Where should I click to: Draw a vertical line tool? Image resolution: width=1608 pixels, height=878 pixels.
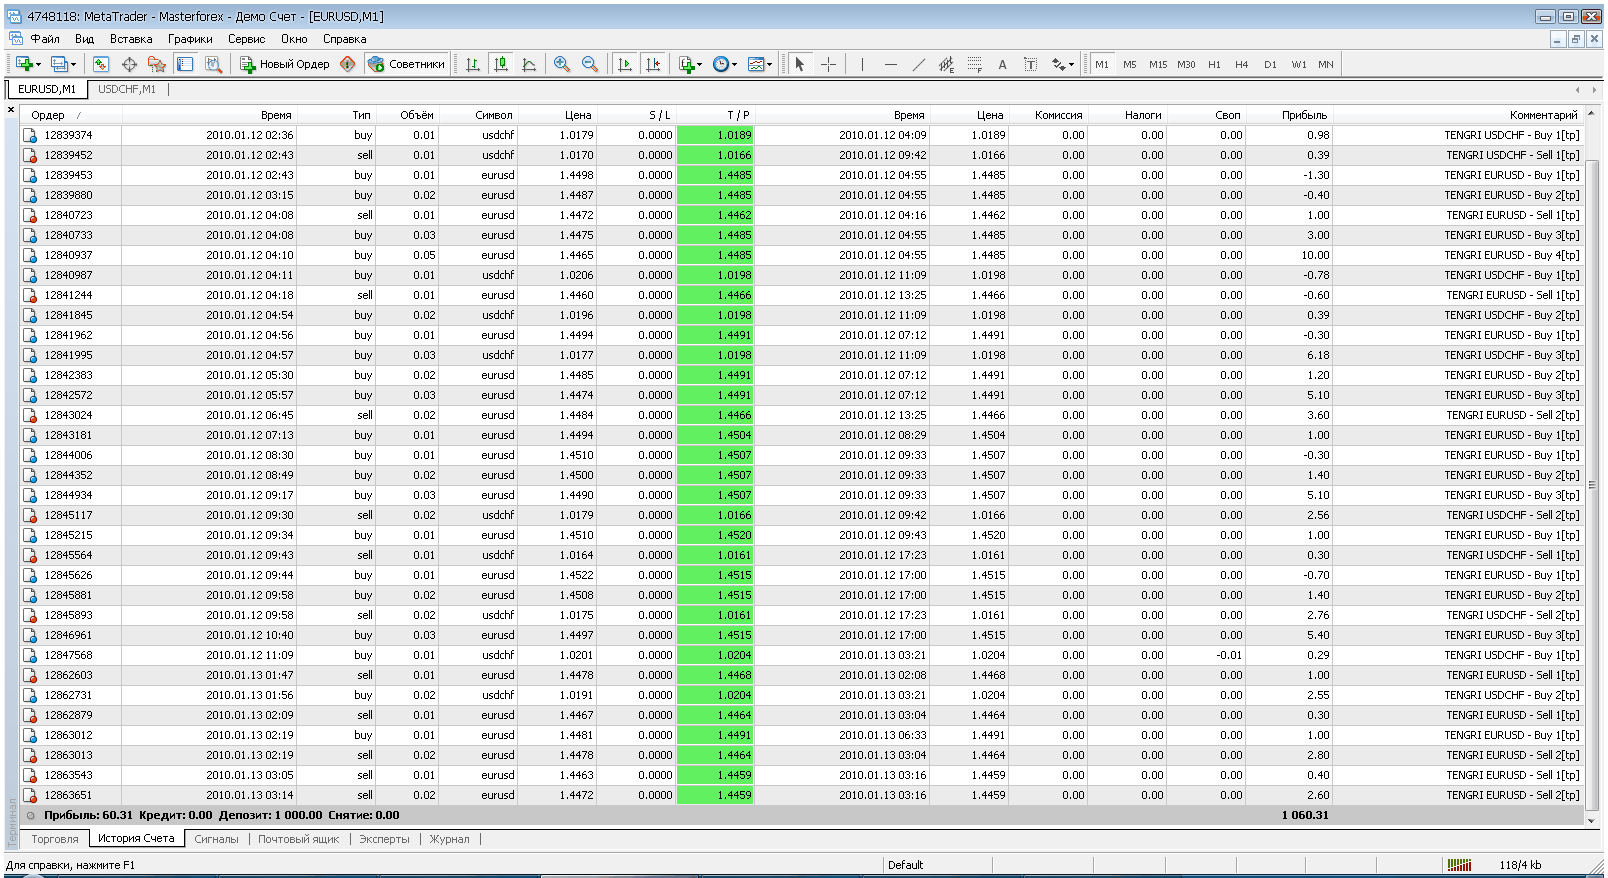(862, 64)
